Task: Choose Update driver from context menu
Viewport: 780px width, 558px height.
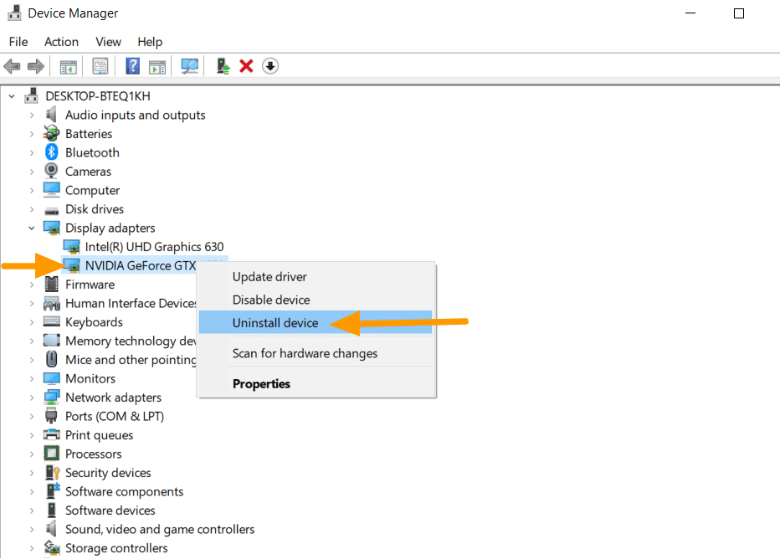Action: (x=317, y=277)
